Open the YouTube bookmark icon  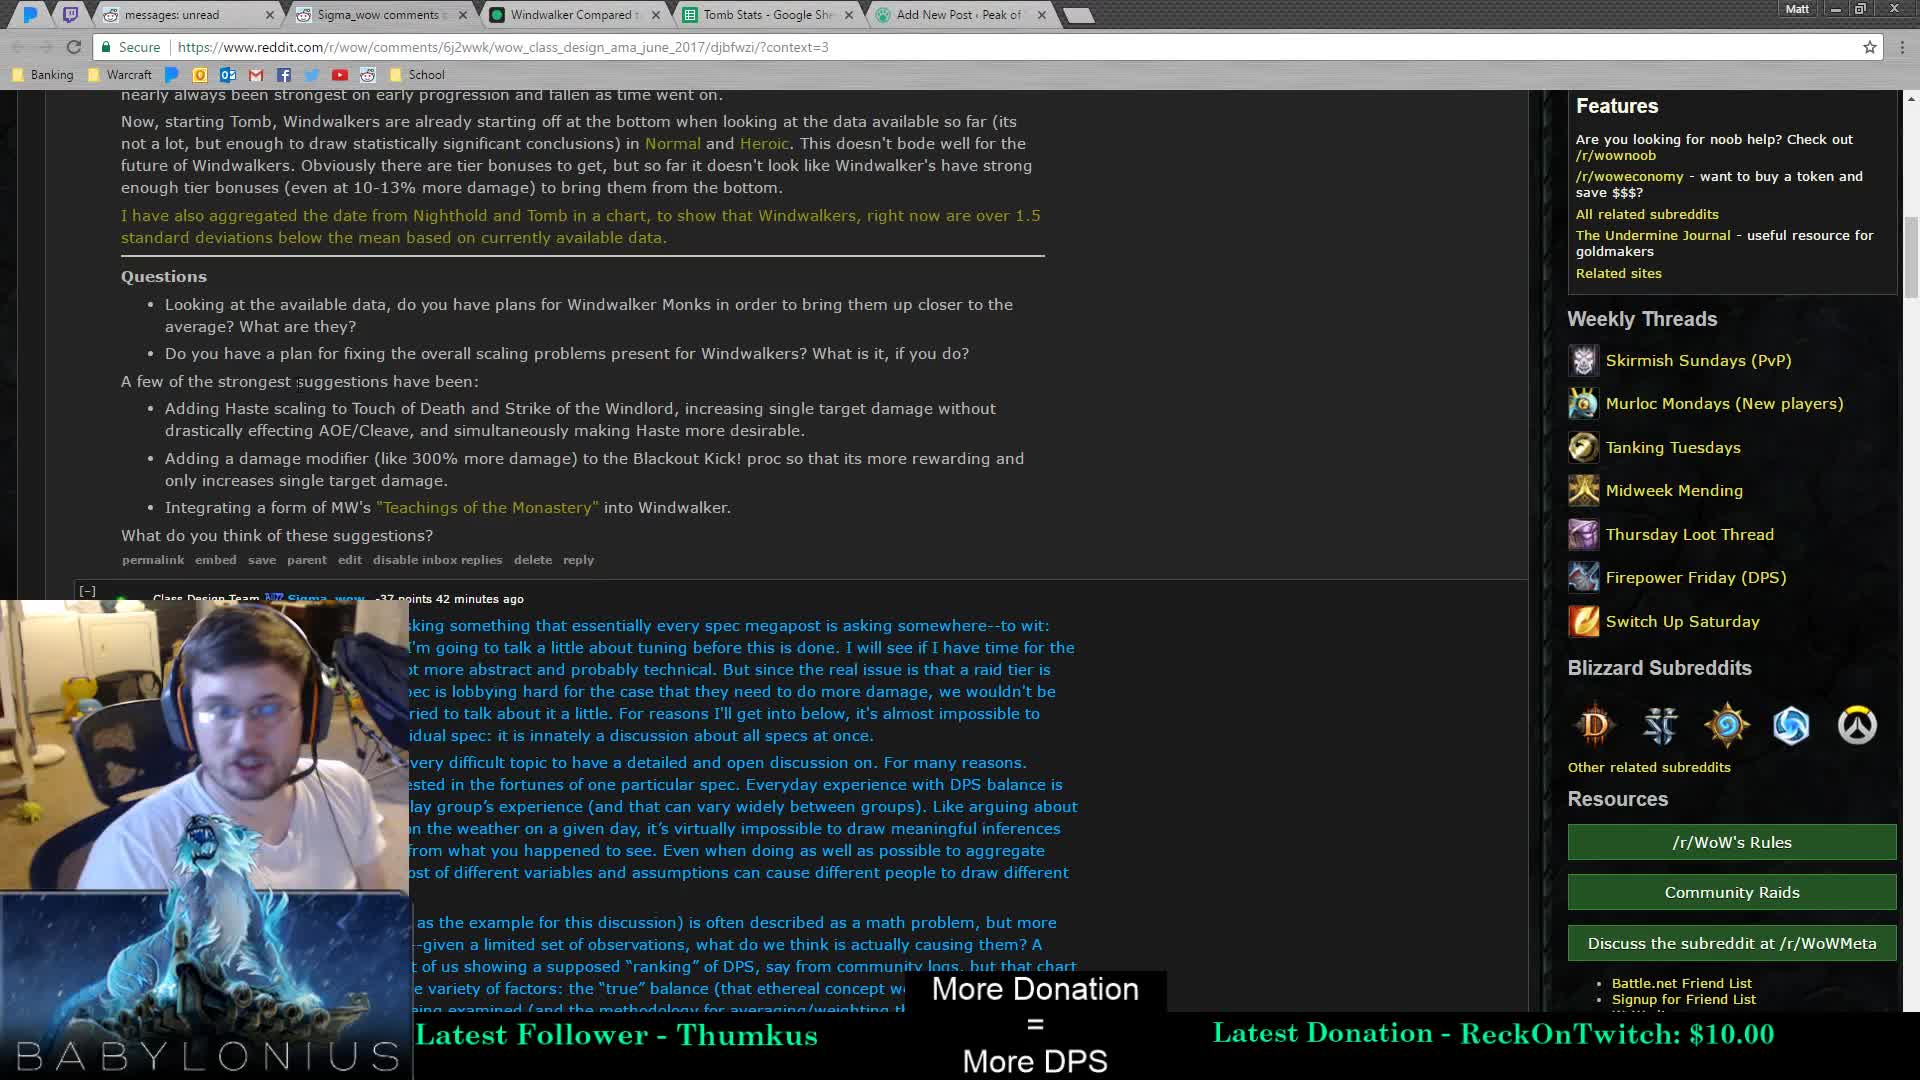pos(340,75)
